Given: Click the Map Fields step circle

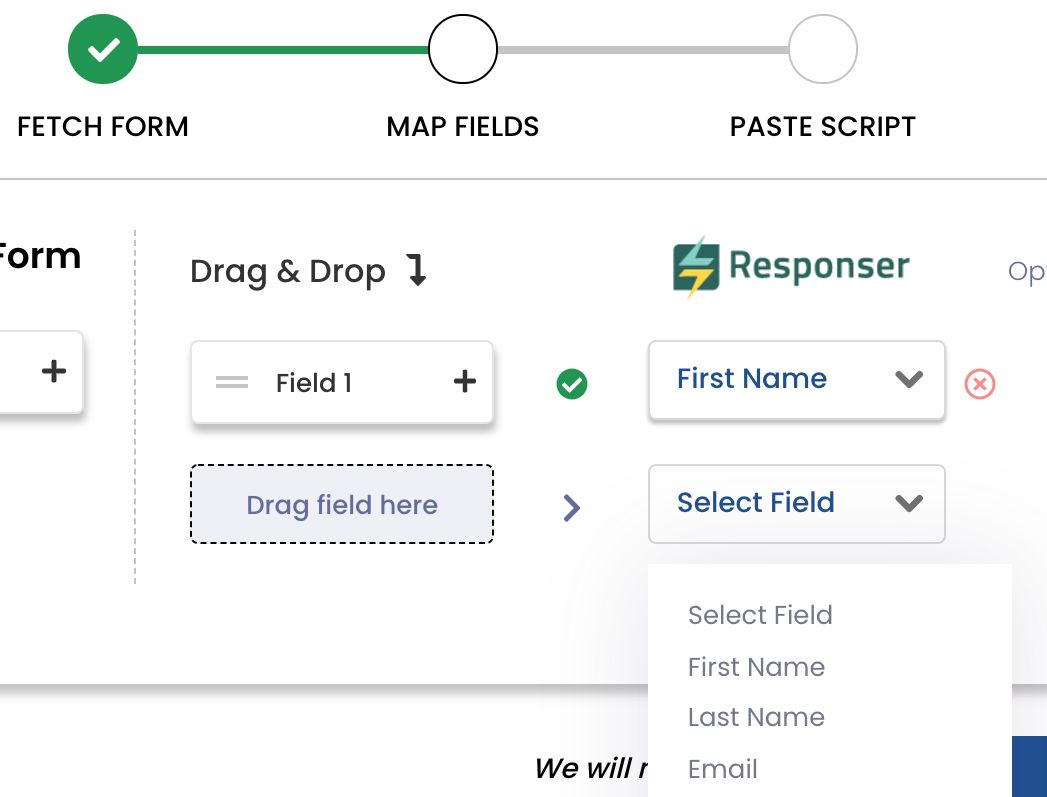Looking at the screenshot, I should coord(462,48).
